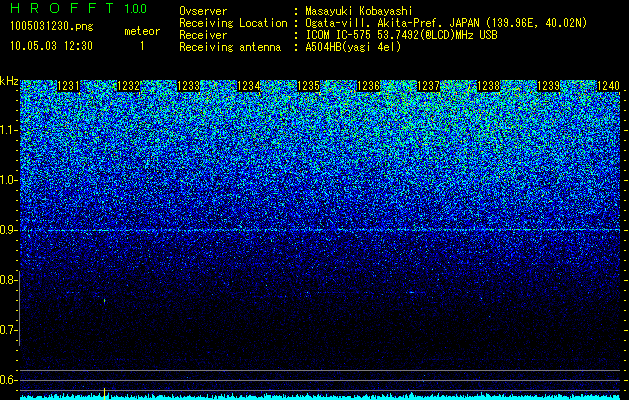The height and width of the screenshot is (400, 629).
Task: Click the 0.9 kHz axis label
Action: [8, 230]
